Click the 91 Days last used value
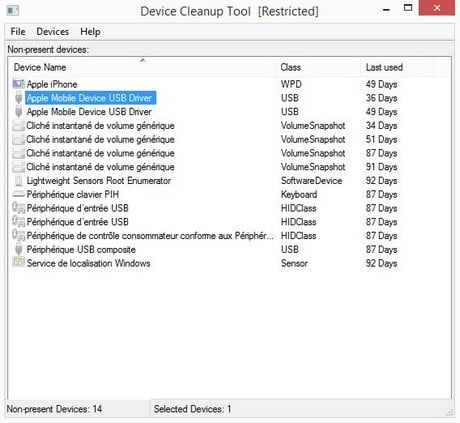This screenshot has width=460, height=423. tap(381, 167)
